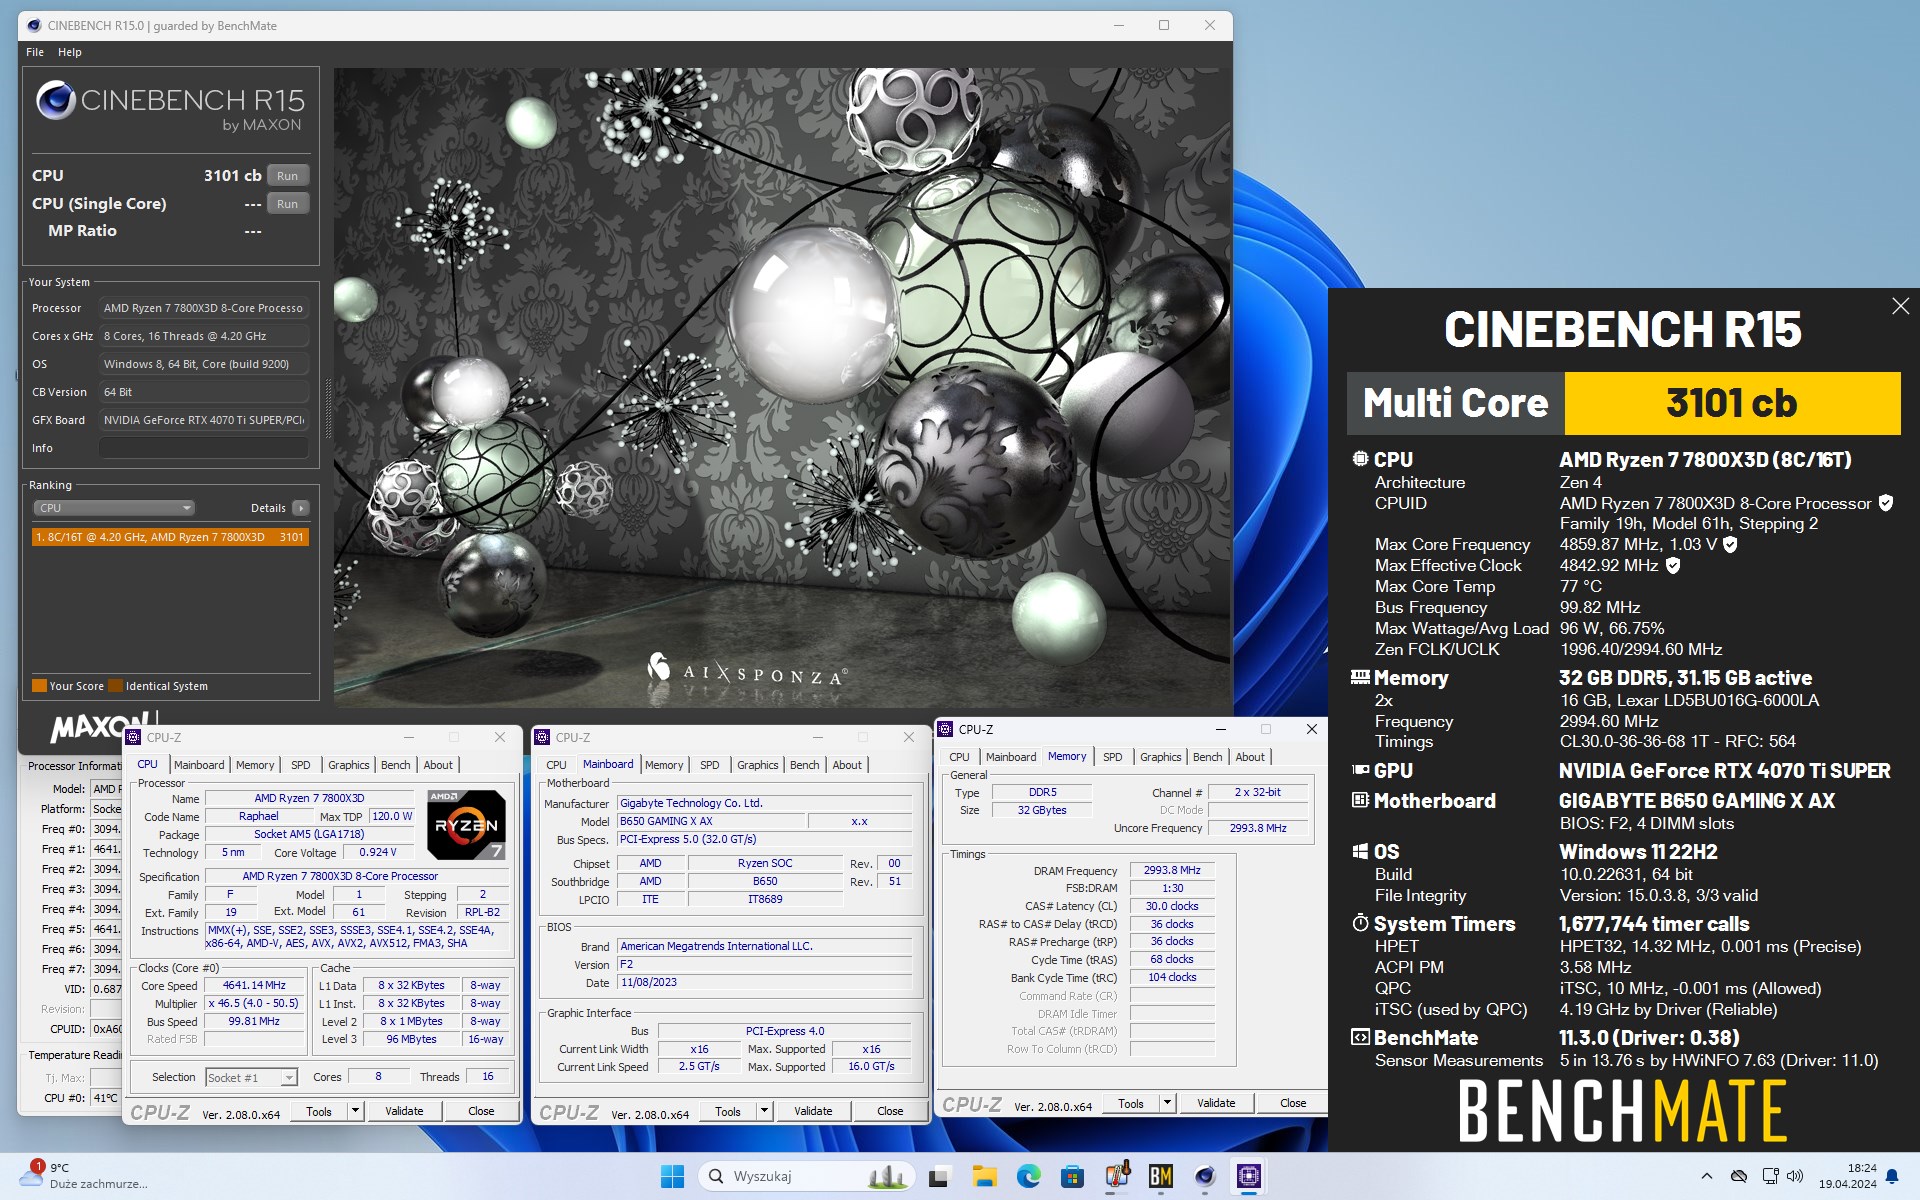Screen dimensions: 1920x1200
Task: Click Multiplier value x 46.5
Action: pyautogui.click(x=254, y=1003)
